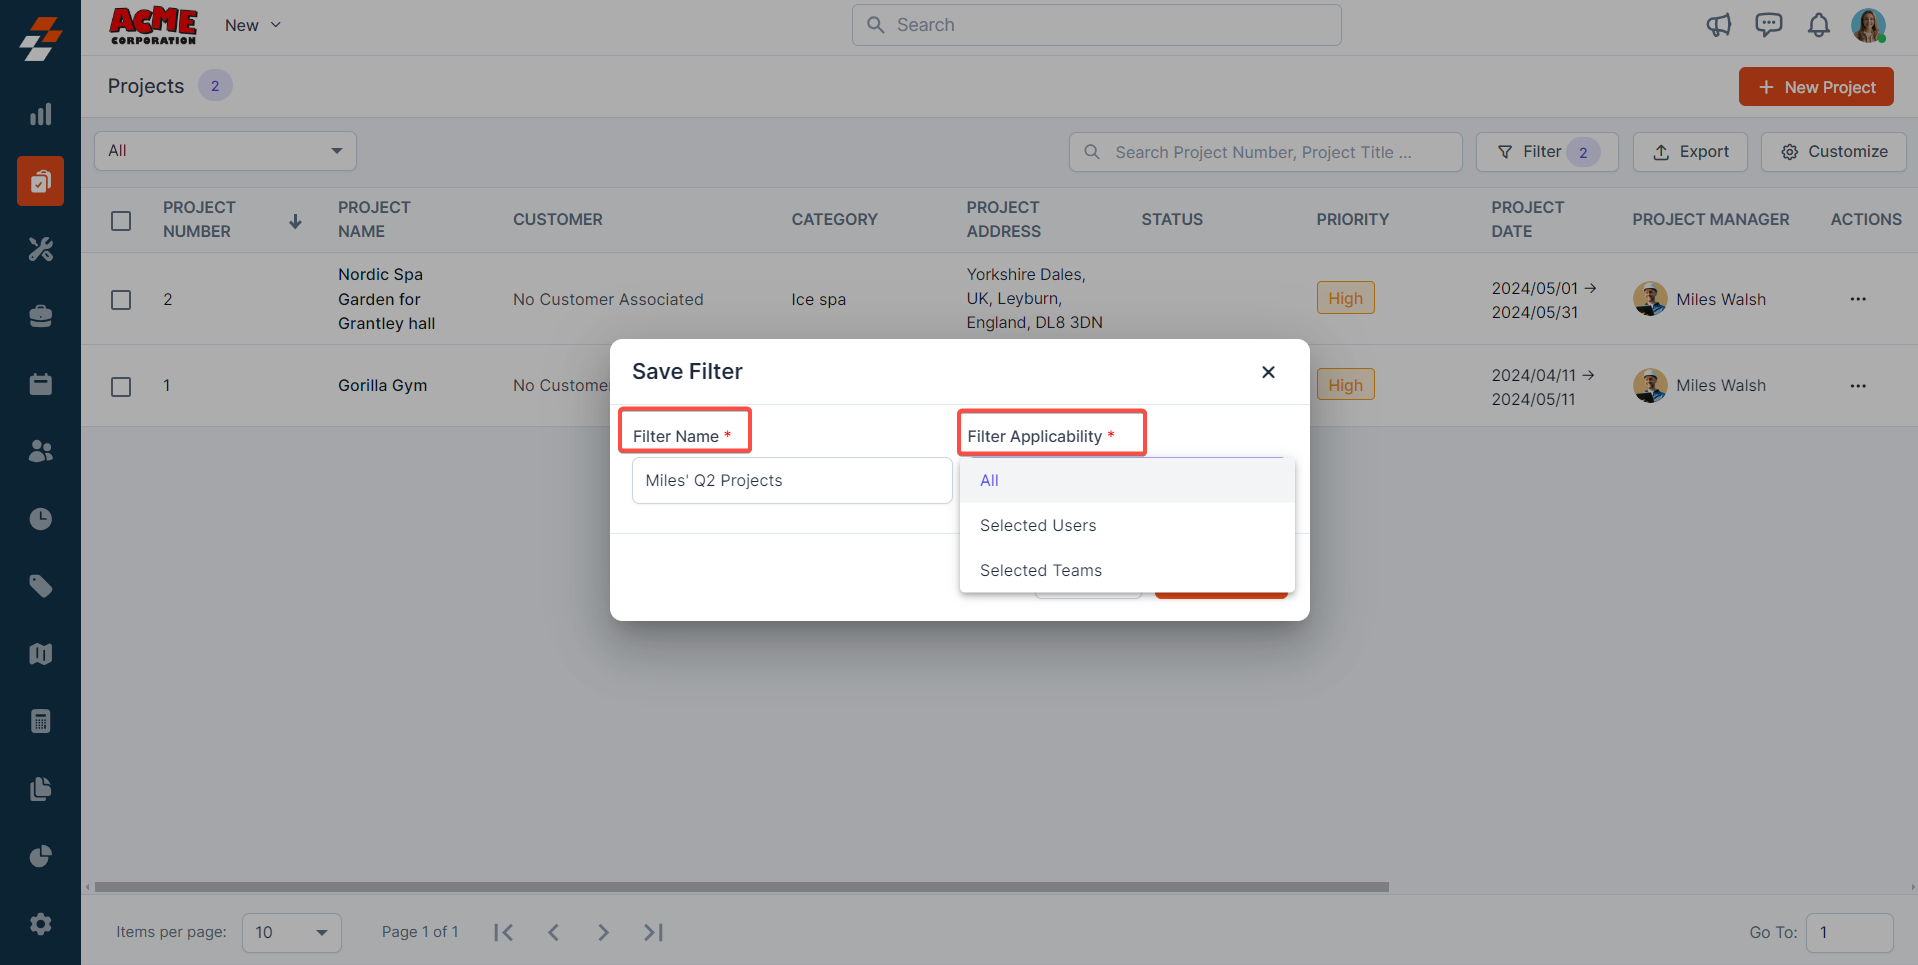The image size is (1918, 965).
Task: Open the Projects sidebar icon
Action: [x=40, y=181]
